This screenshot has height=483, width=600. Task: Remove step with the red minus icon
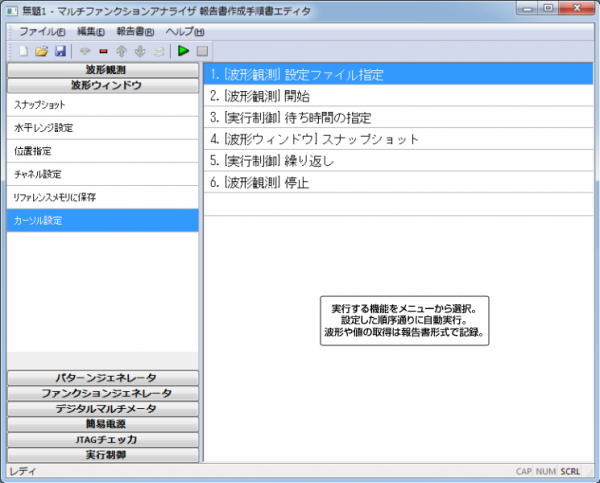[103, 51]
